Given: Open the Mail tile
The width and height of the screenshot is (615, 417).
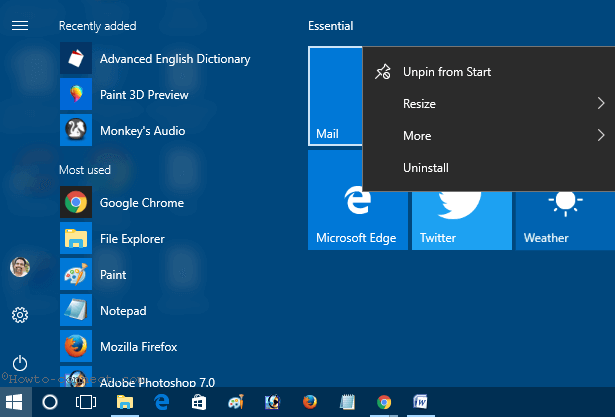Looking at the screenshot, I should click(x=335, y=96).
